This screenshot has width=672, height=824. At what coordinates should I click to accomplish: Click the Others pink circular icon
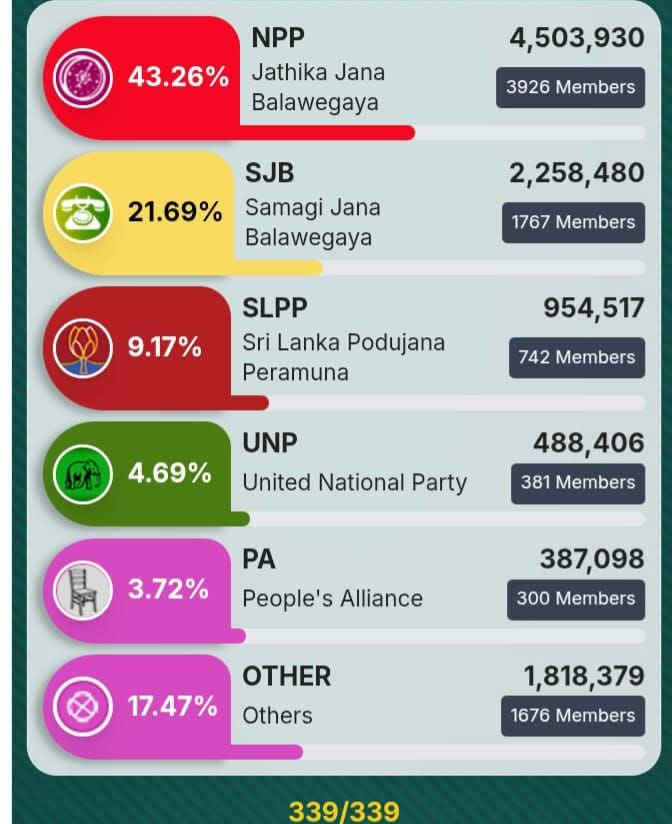pos(83,706)
